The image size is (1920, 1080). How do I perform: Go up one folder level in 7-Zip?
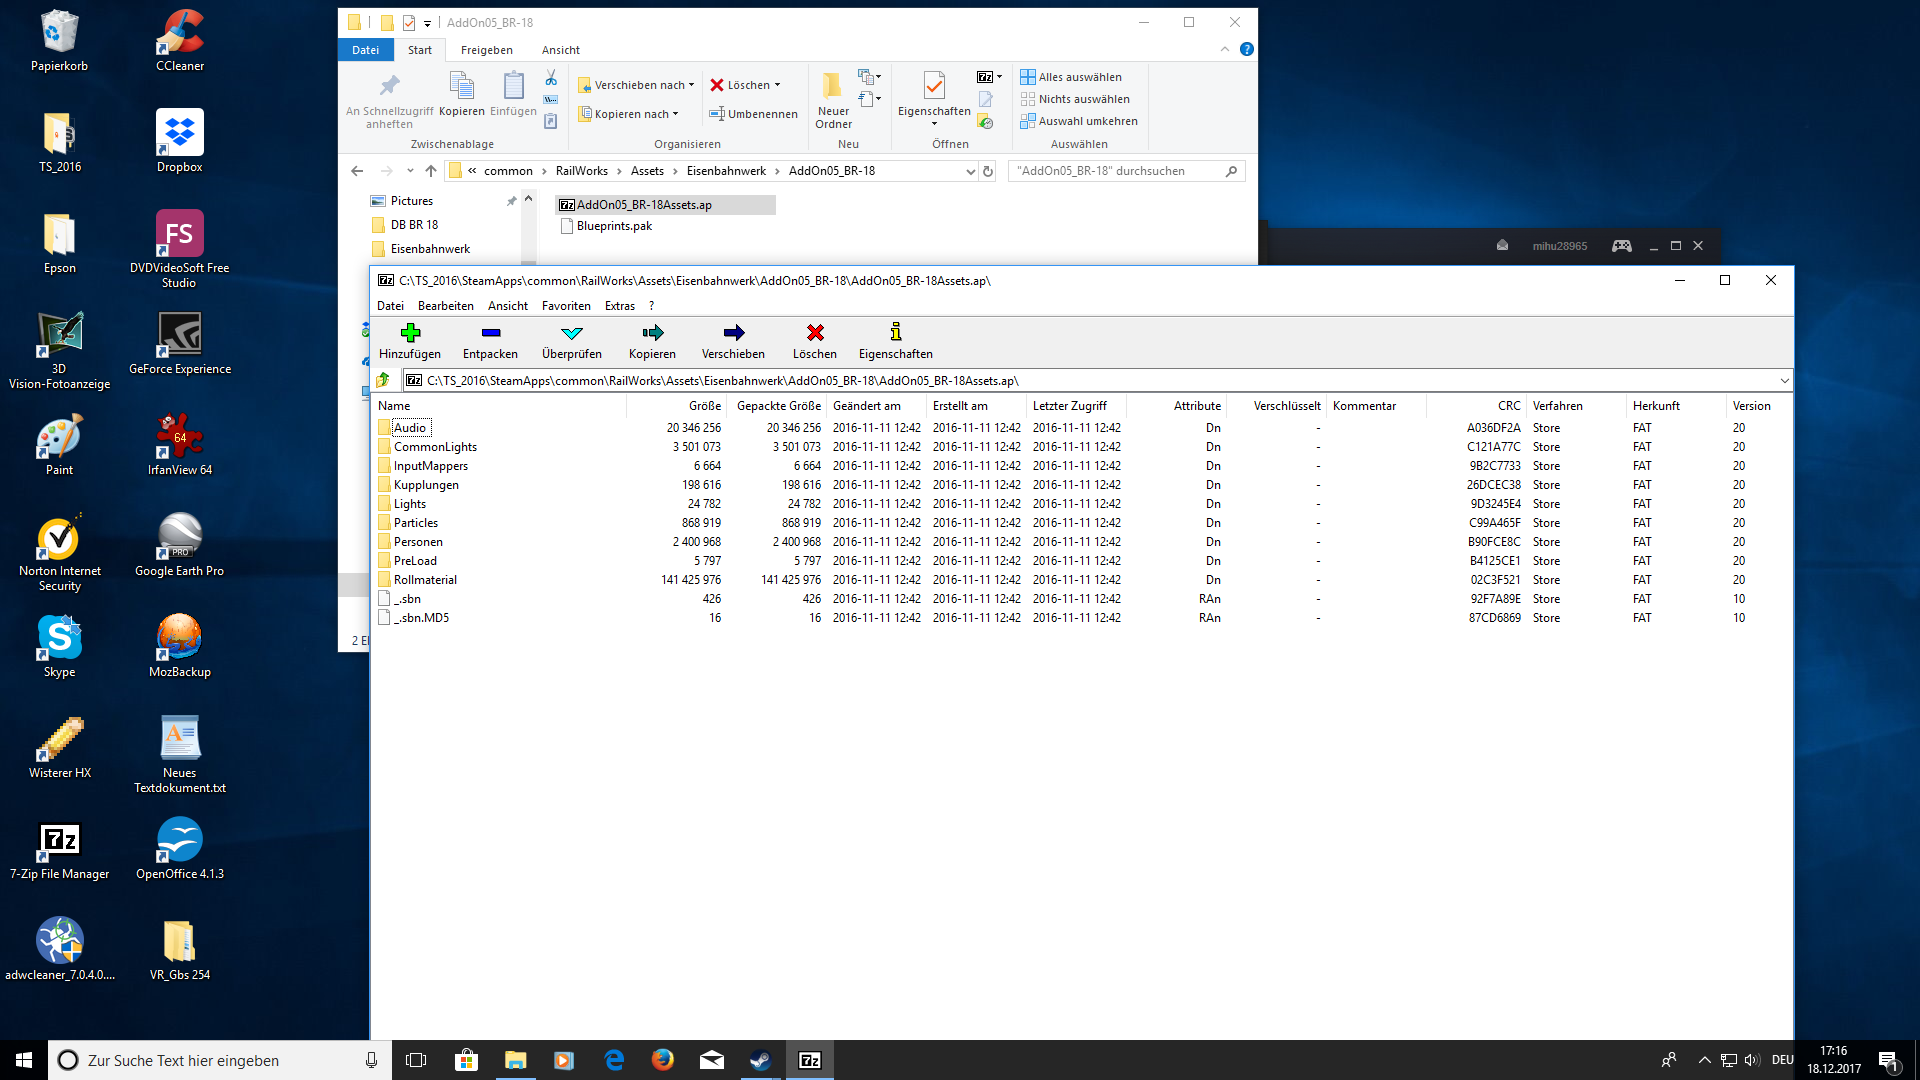[x=383, y=380]
